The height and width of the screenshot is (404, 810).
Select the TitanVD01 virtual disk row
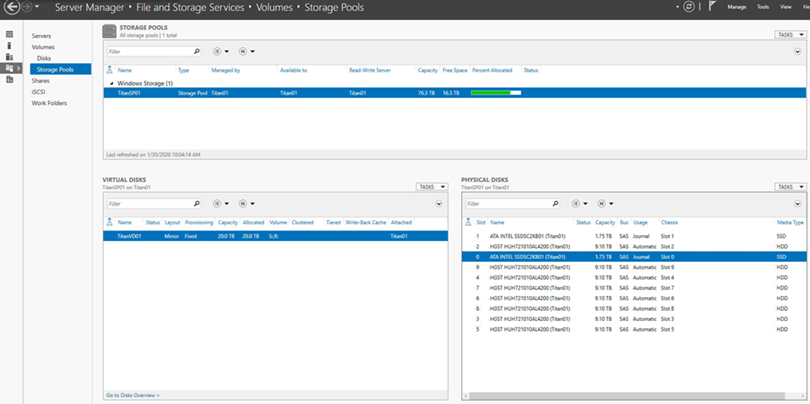click(x=275, y=236)
